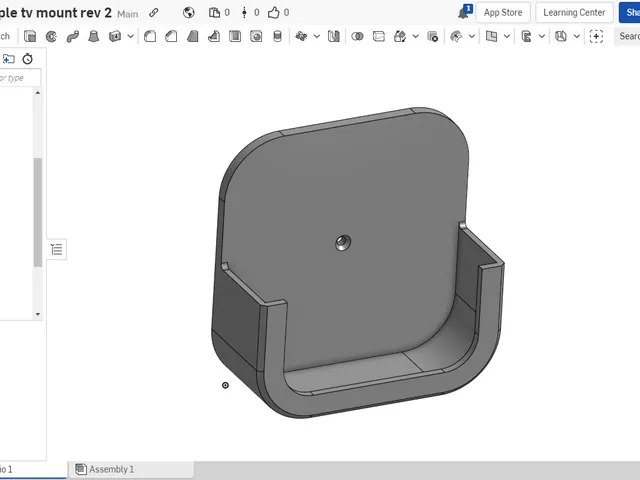Open the Learning Center
Viewport: 640px width, 480px height.
(574, 13)
